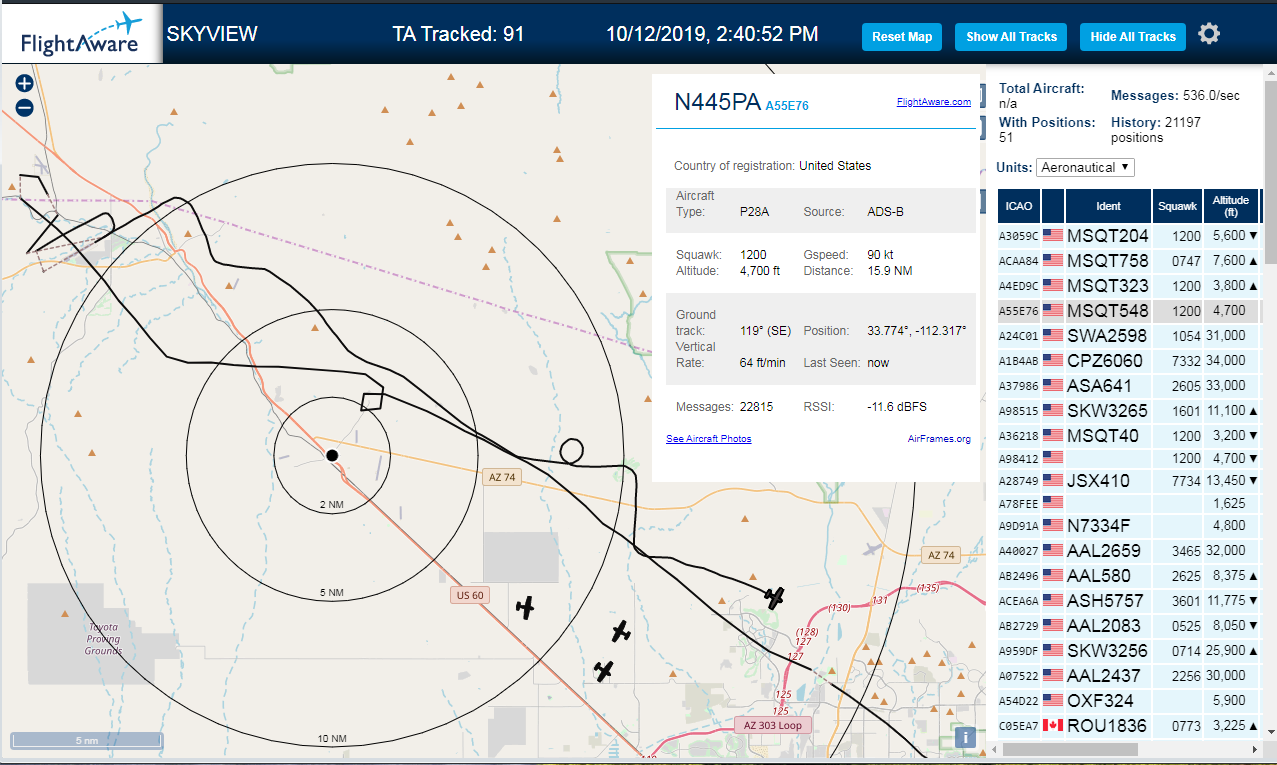Click the SKYVIEW title text
Screen dimensions: 1277x765
coord(212,34)
